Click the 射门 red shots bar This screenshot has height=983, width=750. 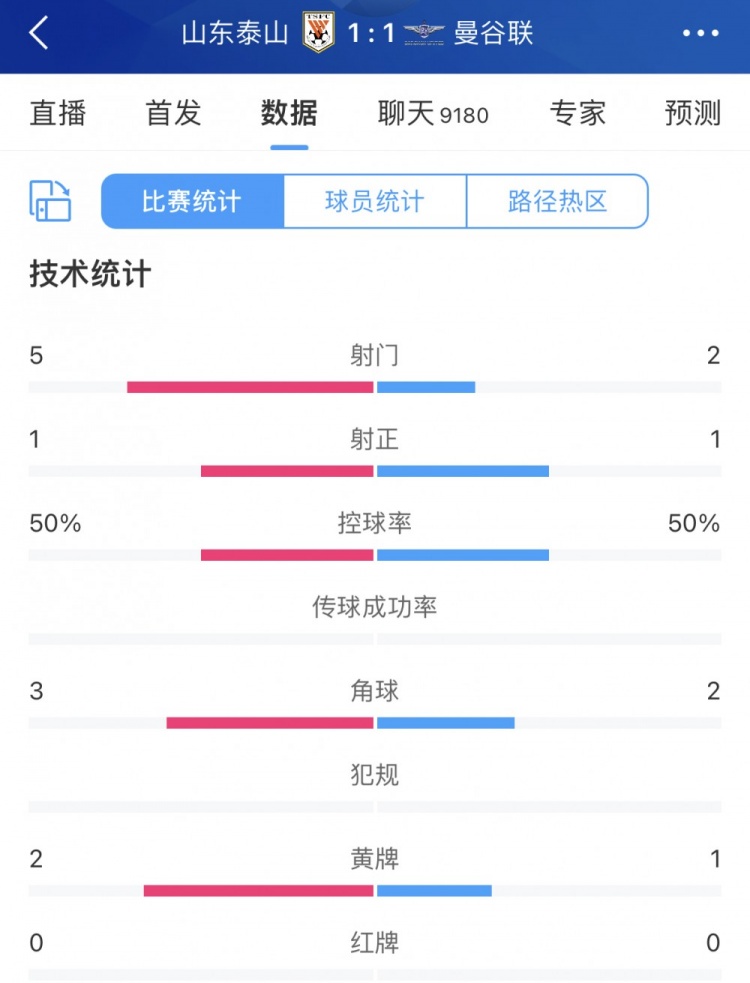tap(250, 387)
